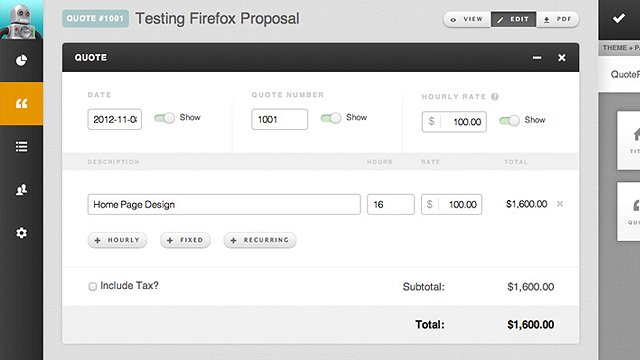The height and width of the screenshot is (360, 640).
Task: Open the settings gear icon
Action: coord(21,233)
